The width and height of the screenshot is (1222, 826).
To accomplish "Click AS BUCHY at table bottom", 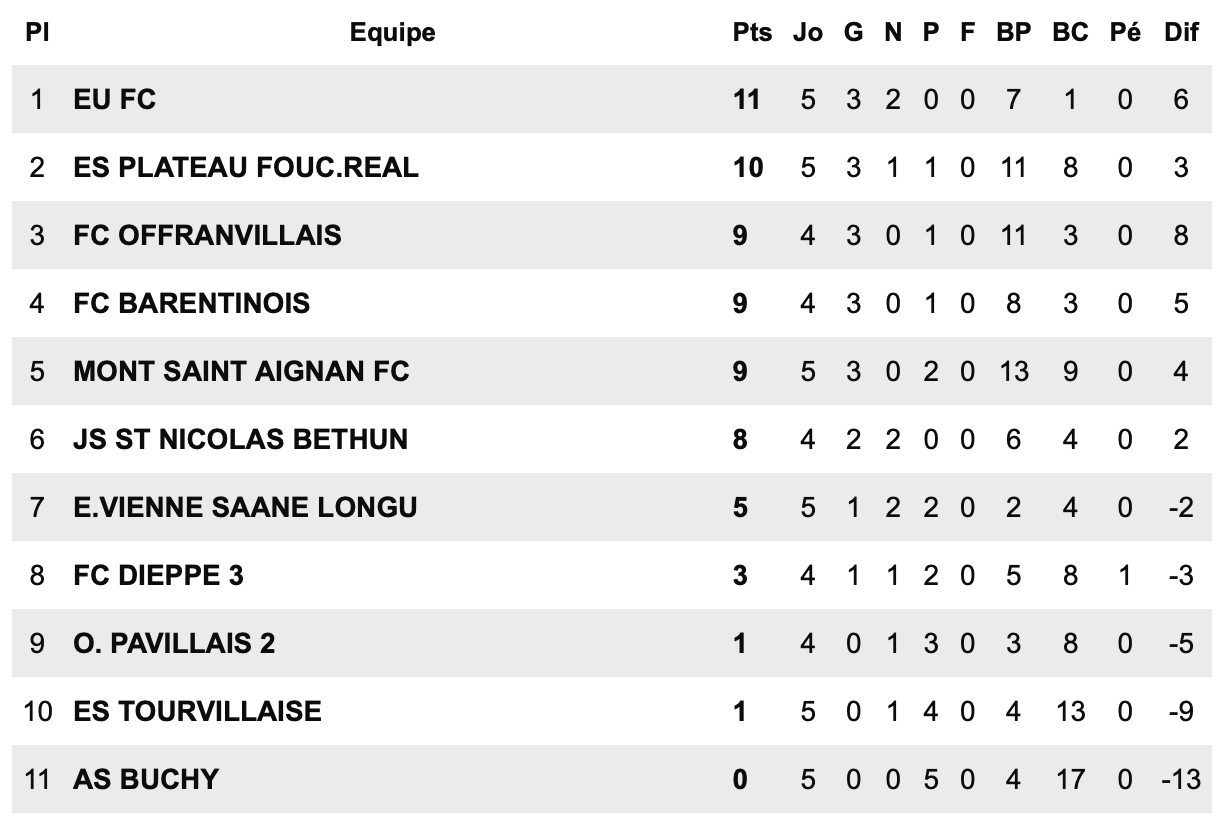I will pyautogui.click(x=145, y=779).
